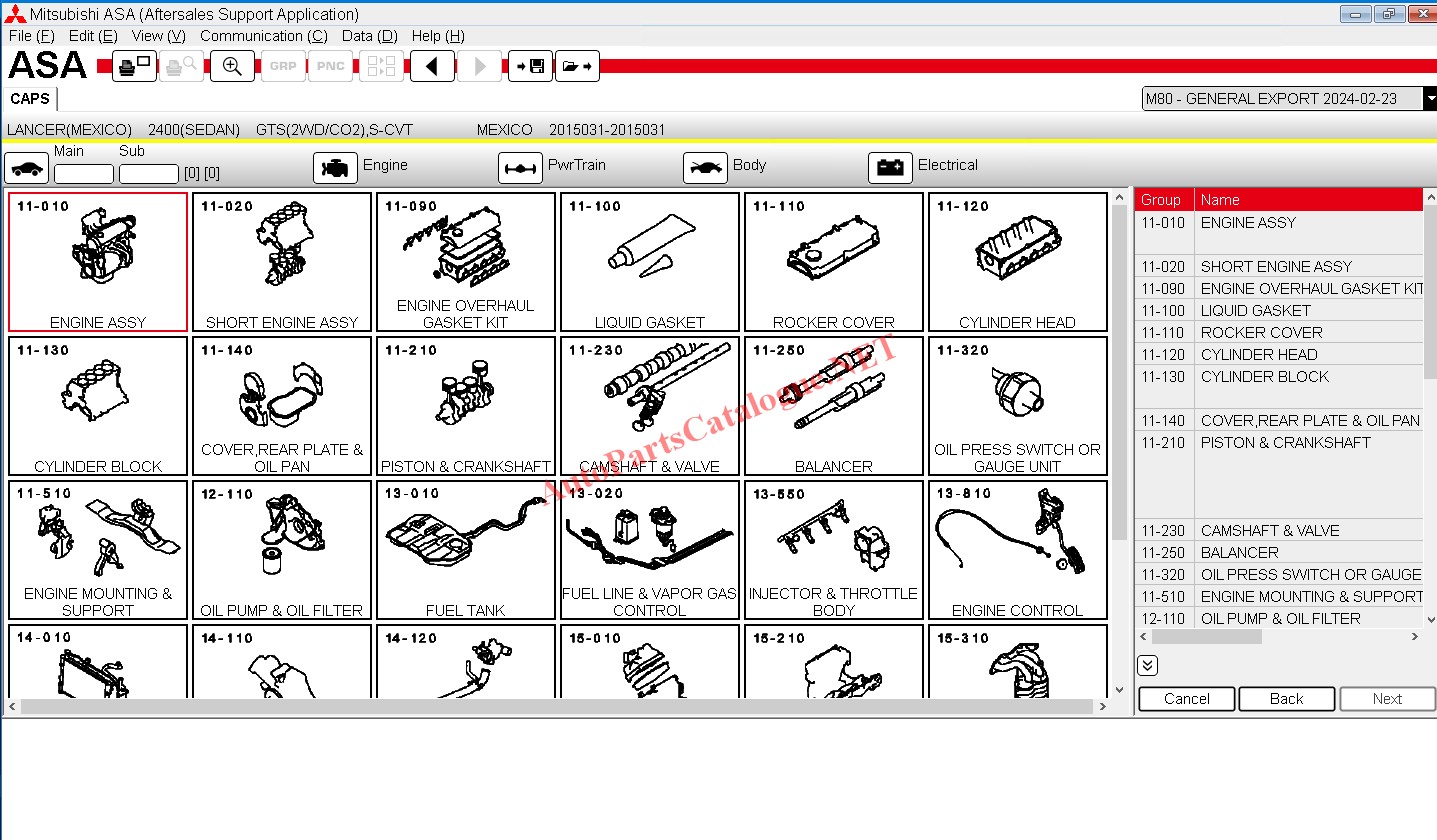Click the thumbnail grid horizontal scrollbar
The height and width of the screenshot is (840, 1437).
(x=557, y=706)
